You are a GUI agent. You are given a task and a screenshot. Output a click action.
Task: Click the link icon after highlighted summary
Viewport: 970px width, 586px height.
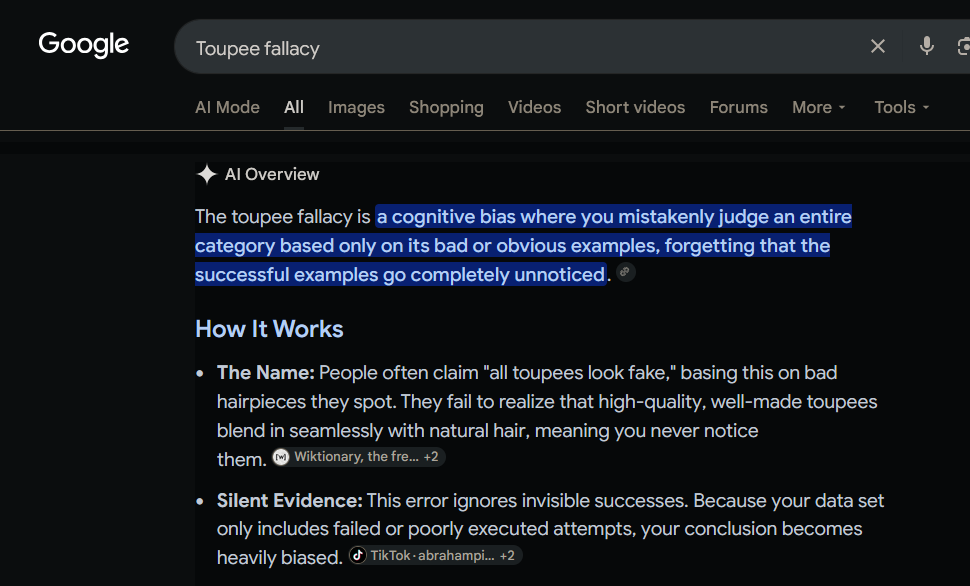pyautogui.click(x=625, y=272)
